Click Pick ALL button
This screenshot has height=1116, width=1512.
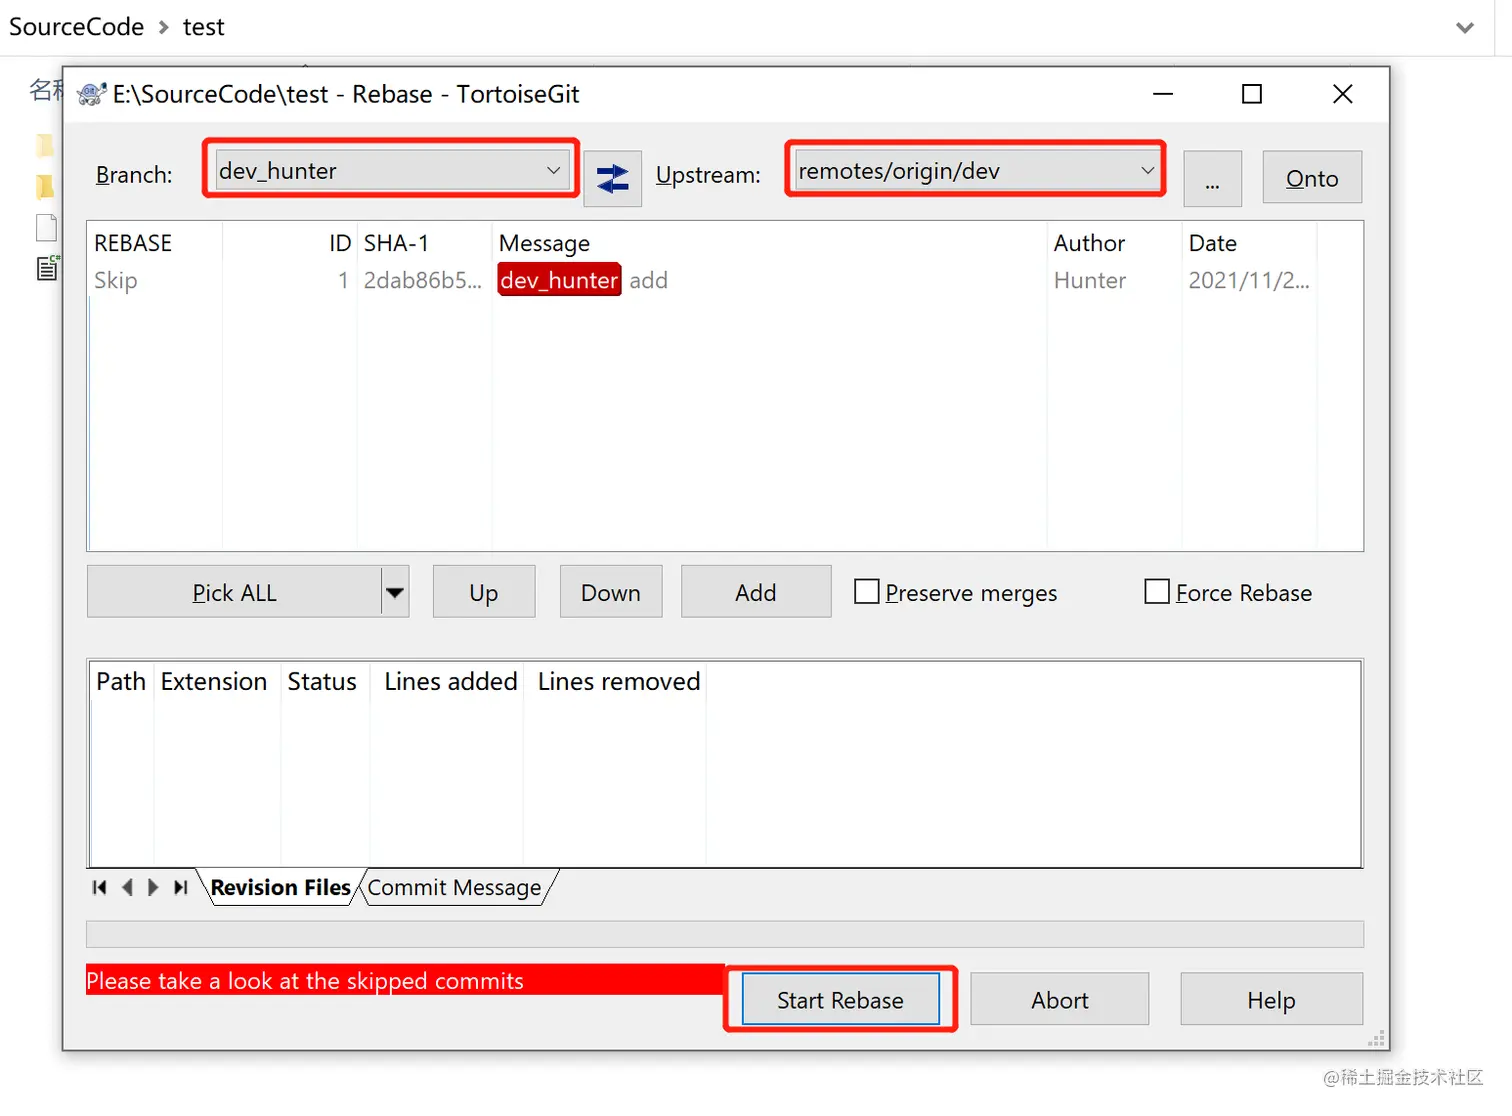tap(234, 592)
